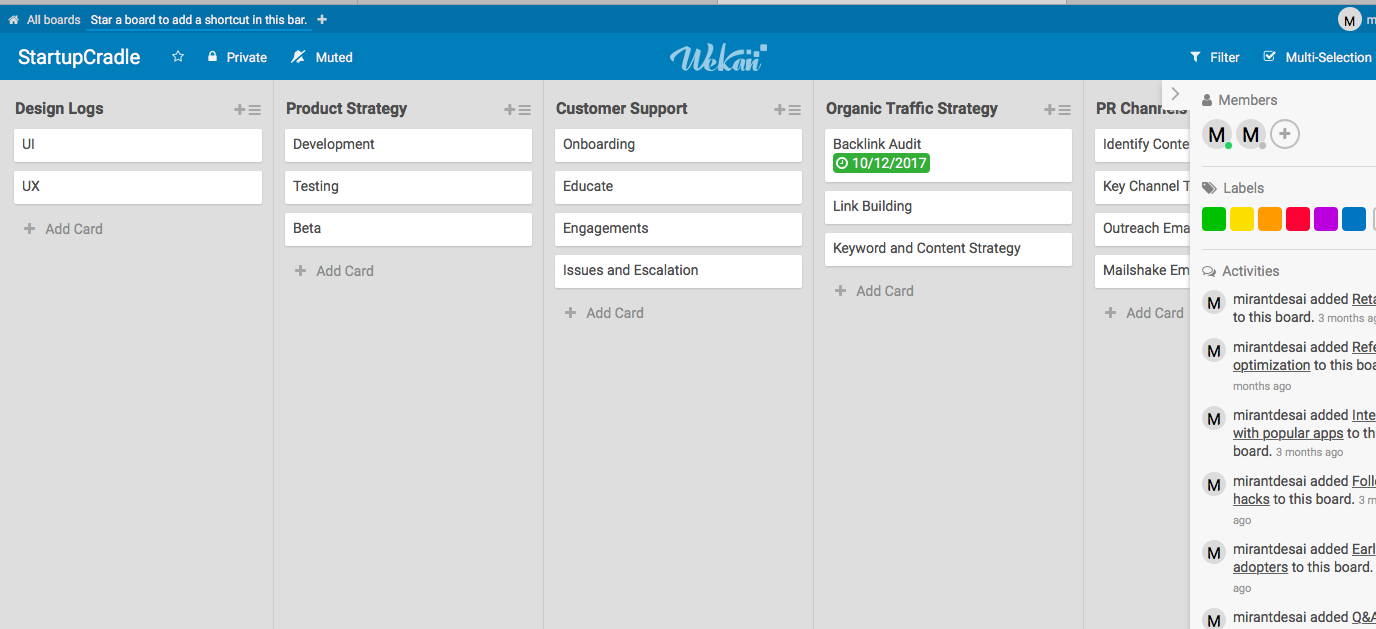Click the first member avatar M
Screen dimensions: 1376x629
(1216, 134)
